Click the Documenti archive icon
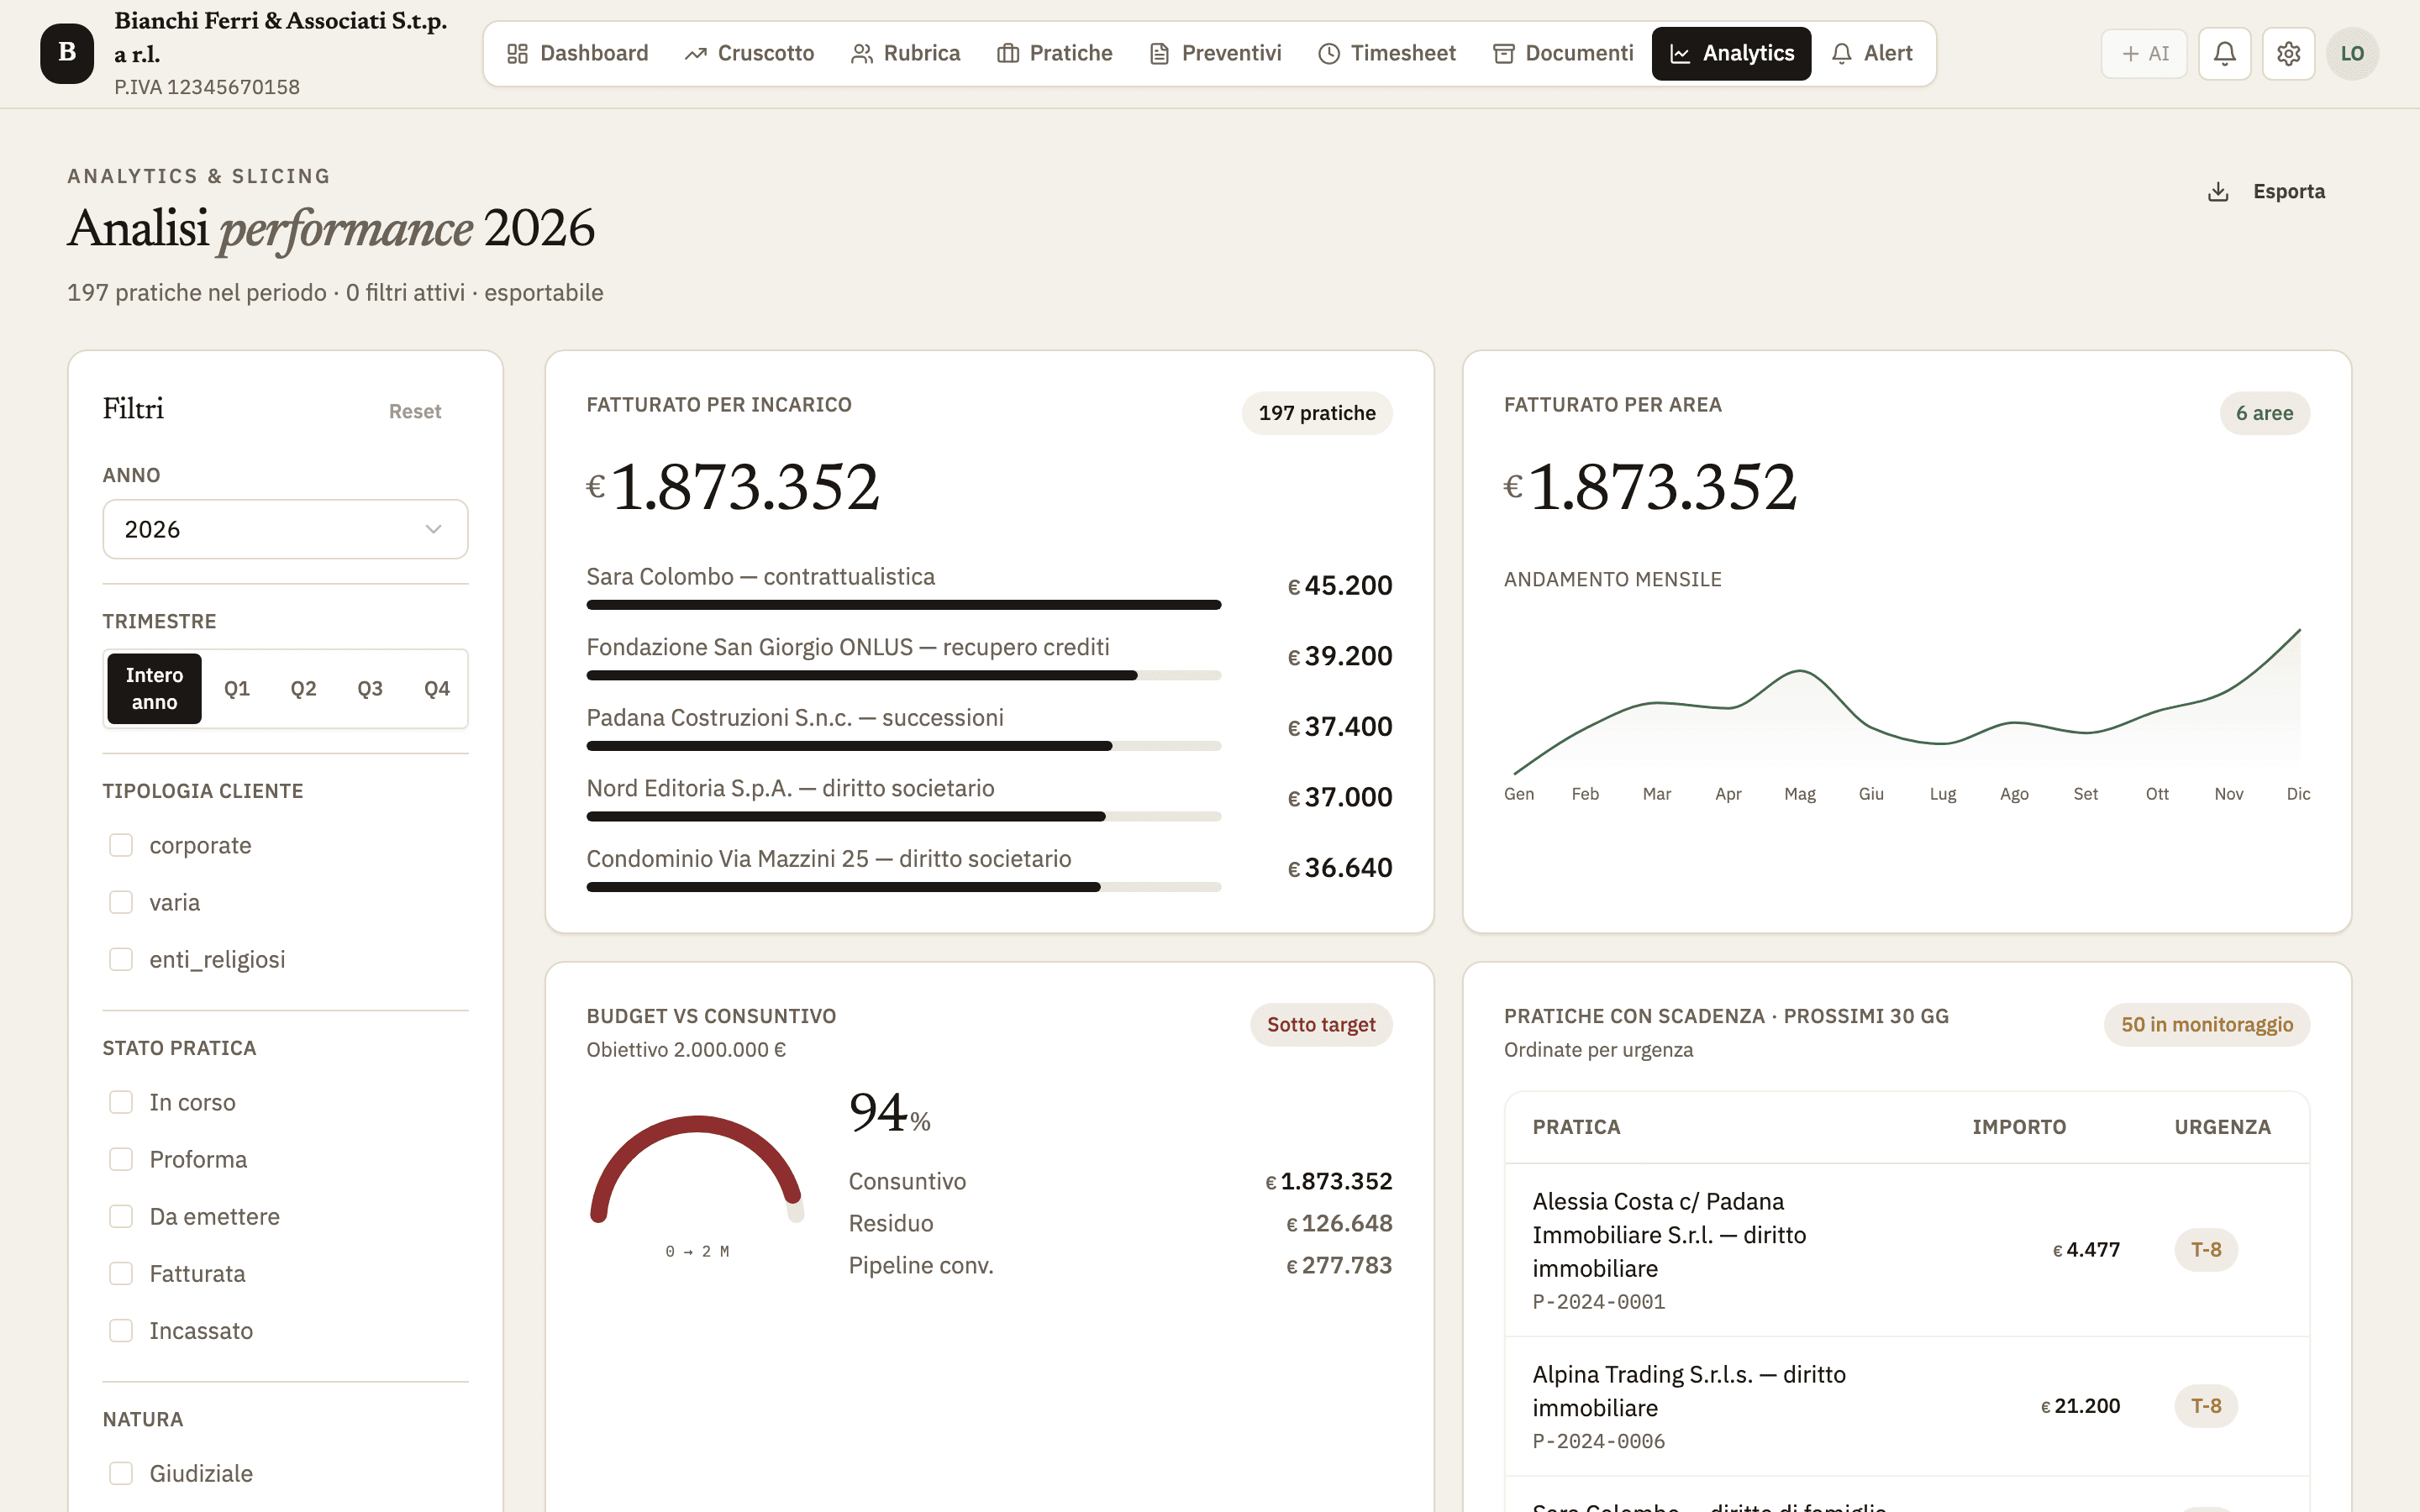This screenshot has height=1512, width=2420. tap(1503, 54)
